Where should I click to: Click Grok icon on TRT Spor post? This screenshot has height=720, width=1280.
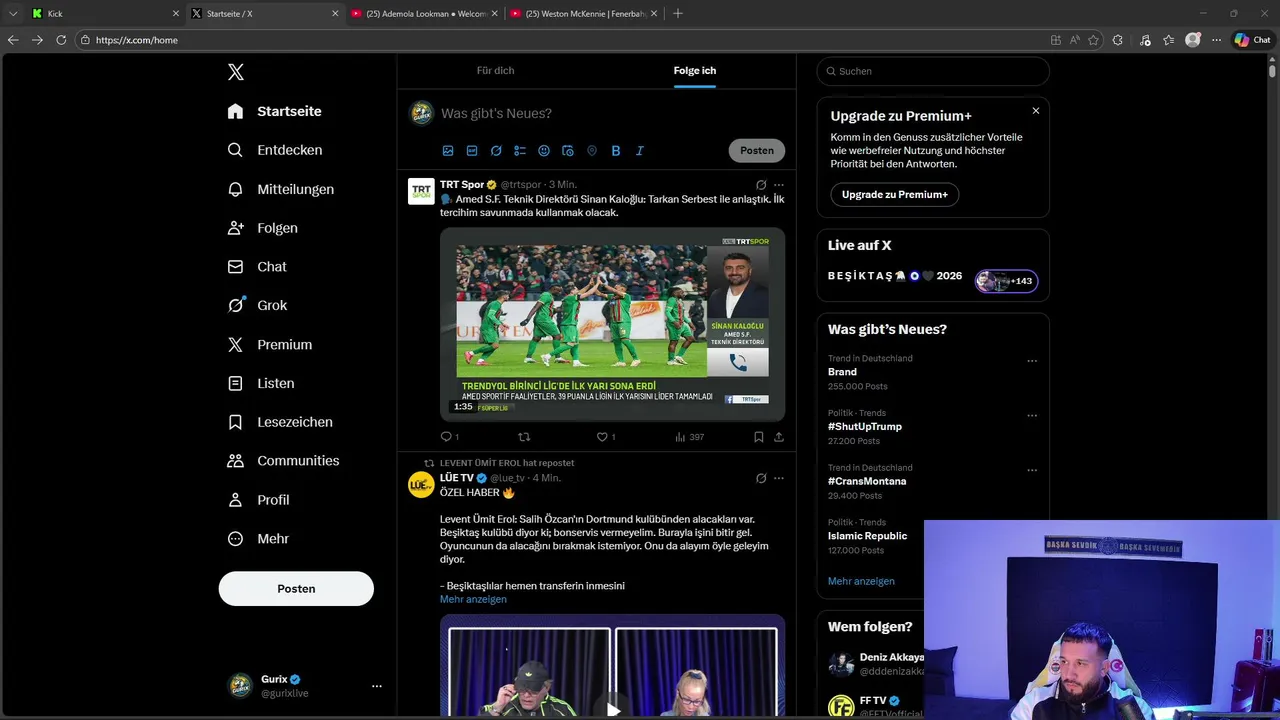761,185
